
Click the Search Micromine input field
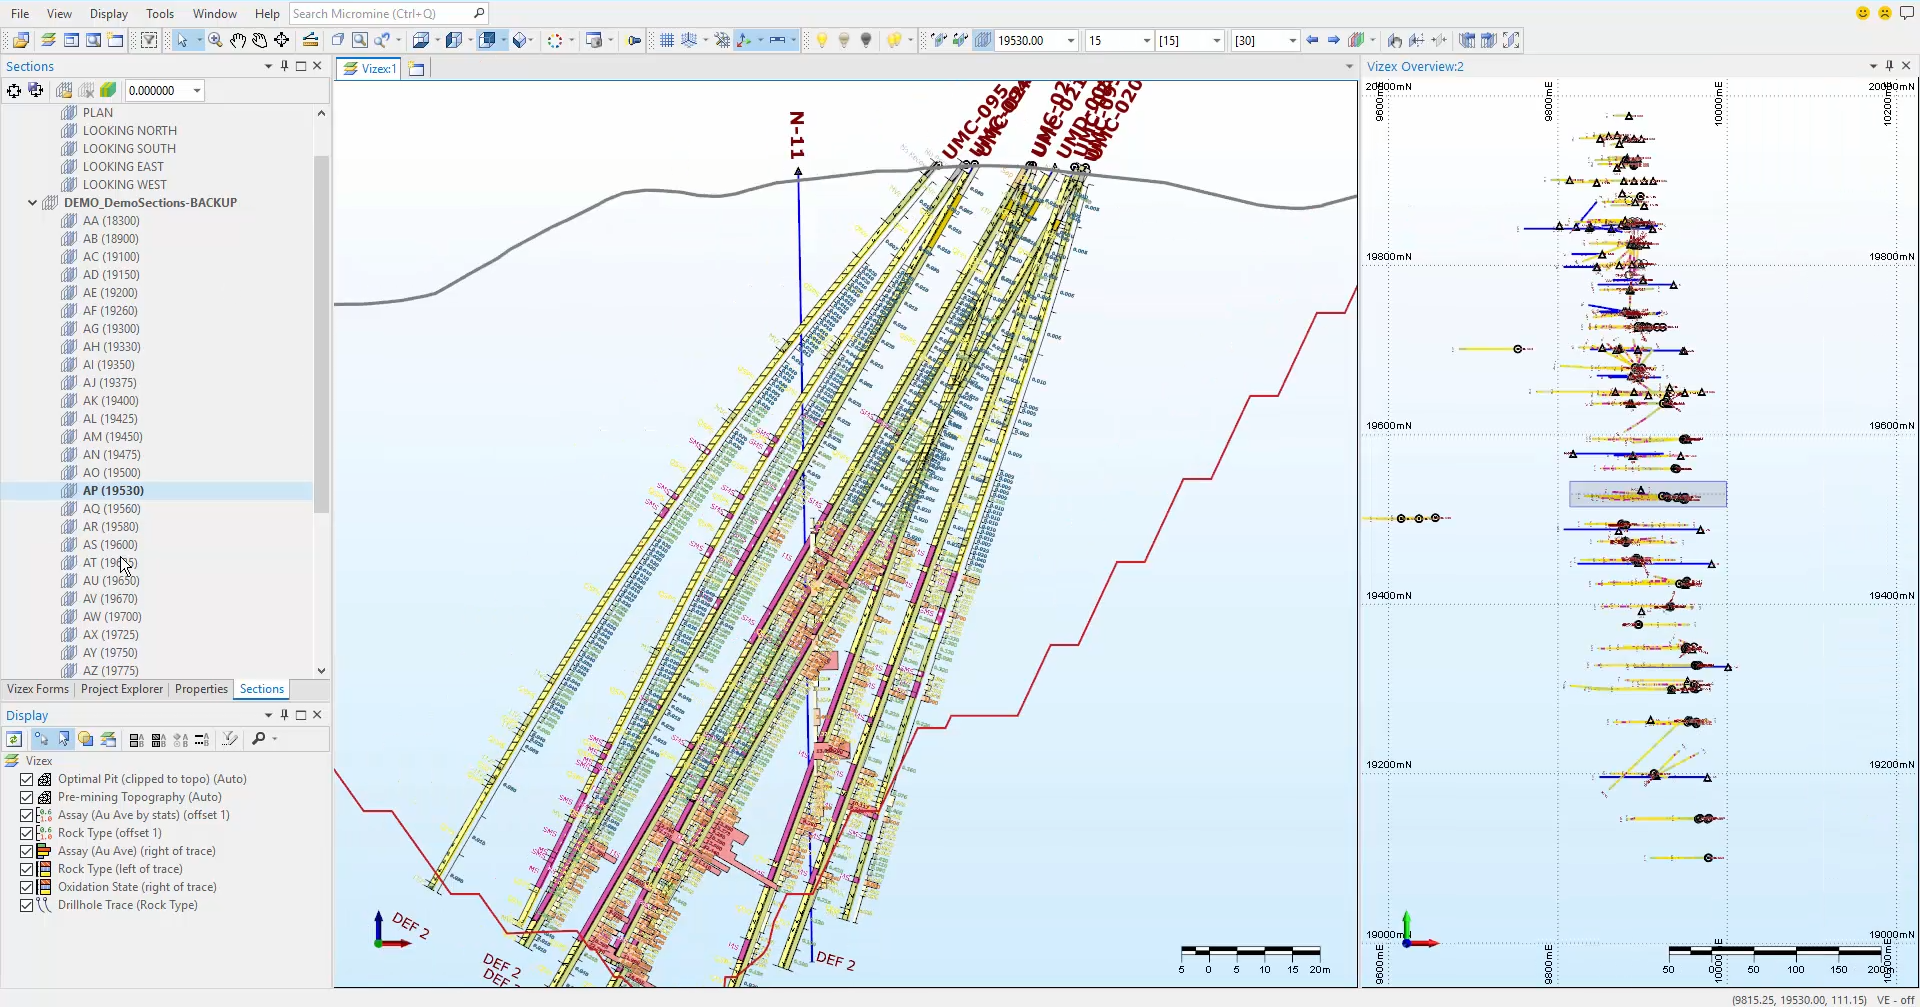pyautogui.click(x=380, y=14)
